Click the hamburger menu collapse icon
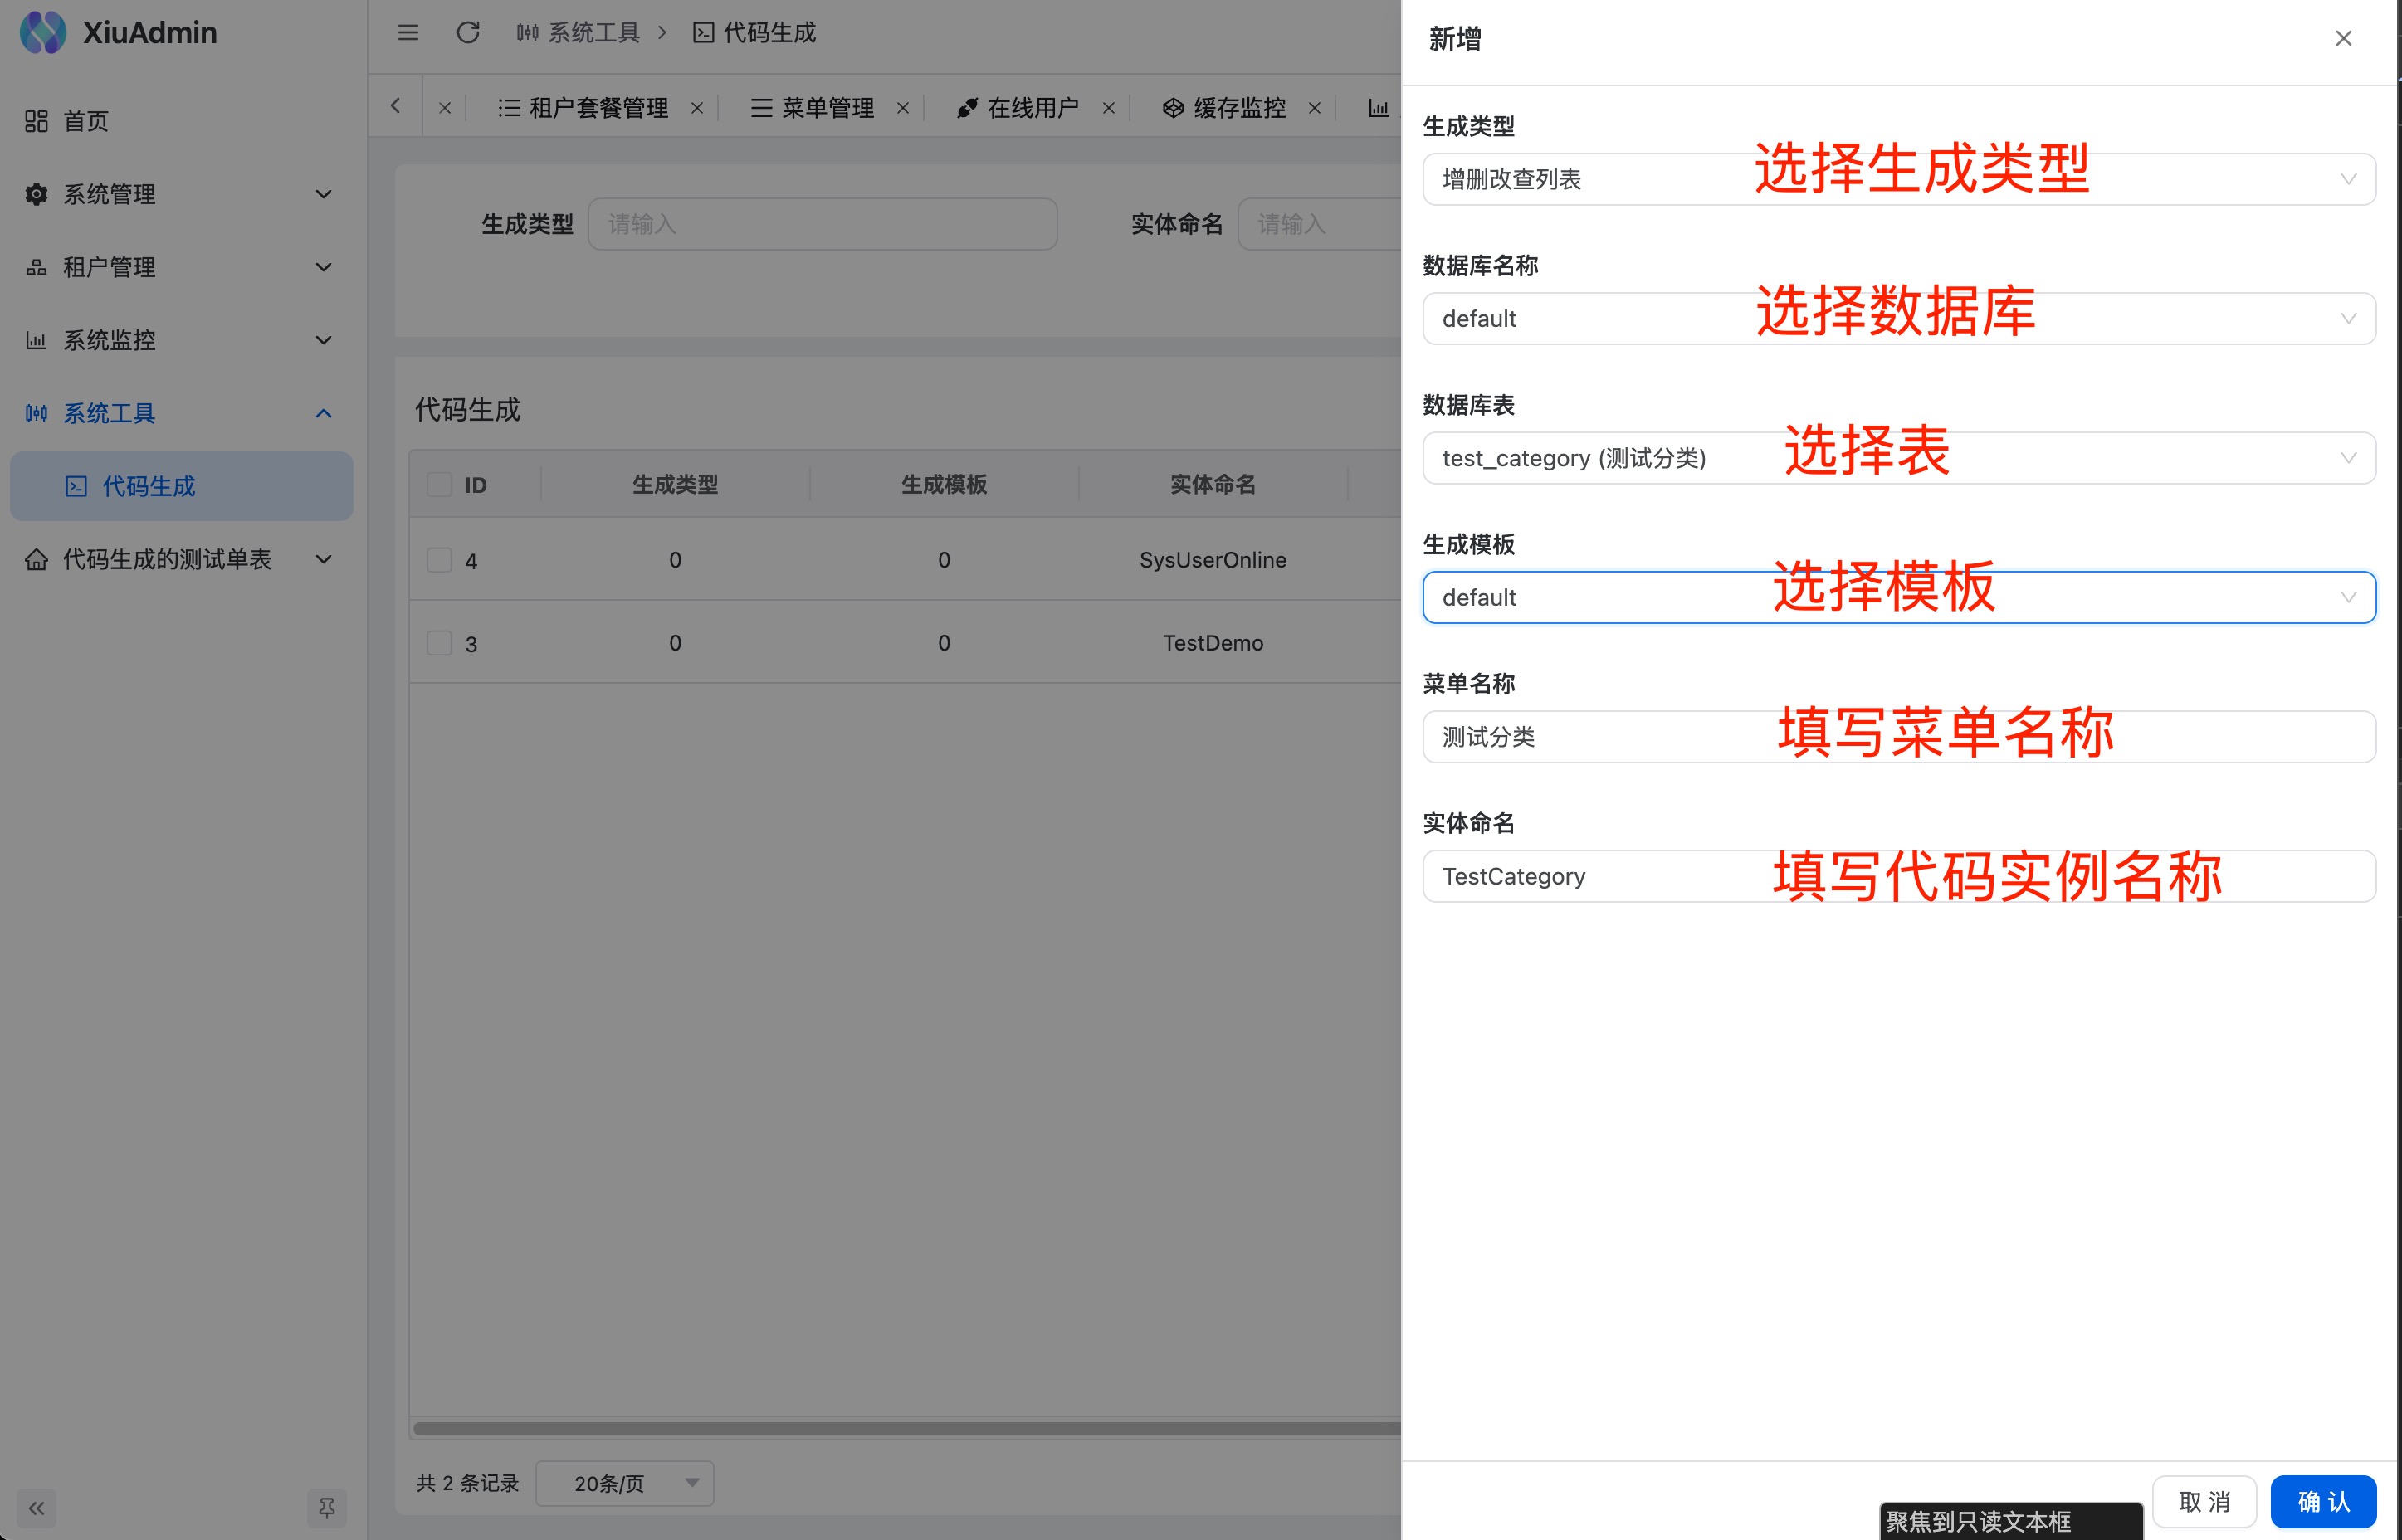Screen dimensions: 2402x1540 click(408, 33)
